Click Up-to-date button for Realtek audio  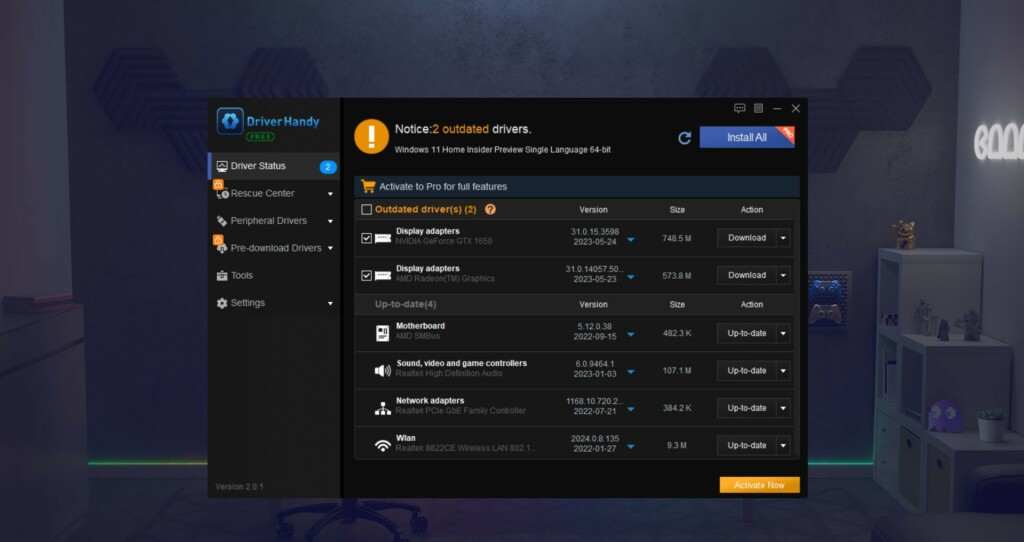pos(746,371)
